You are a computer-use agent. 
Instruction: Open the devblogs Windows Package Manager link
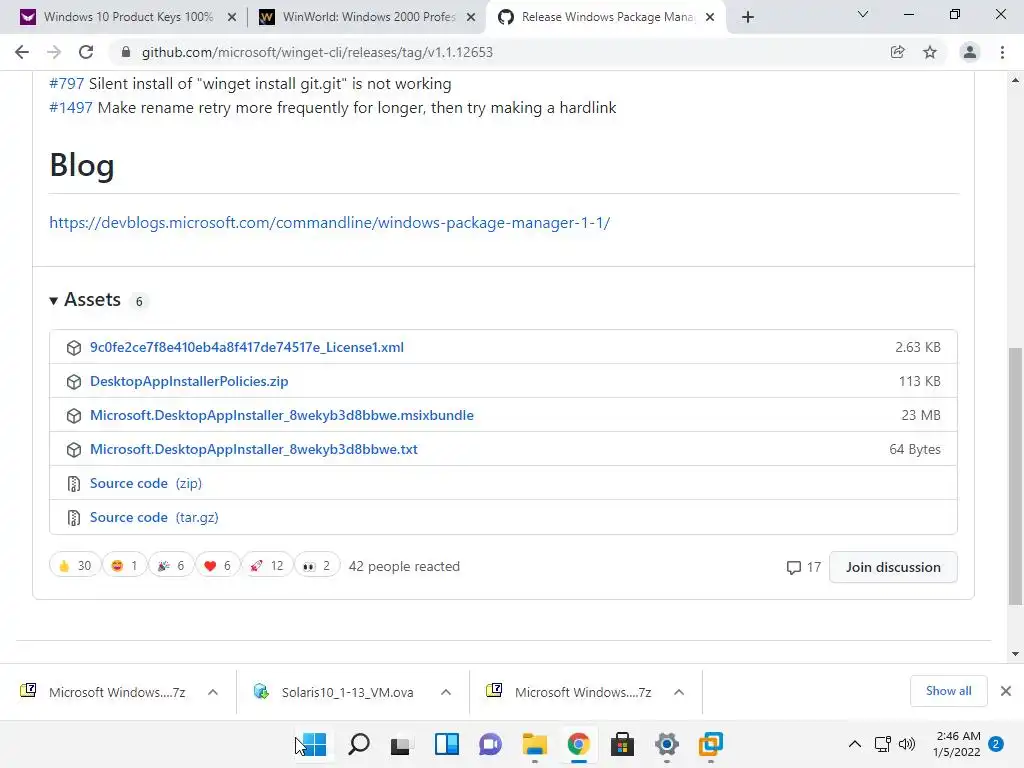click(330, 223)
